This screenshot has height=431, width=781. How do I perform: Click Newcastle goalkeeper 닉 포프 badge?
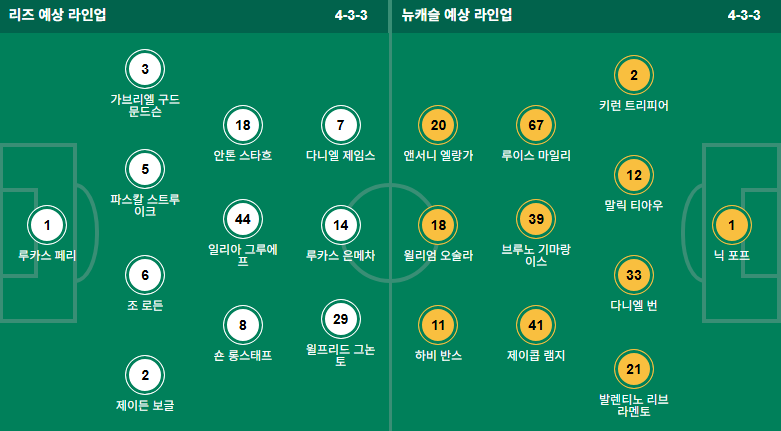(732, 225)
